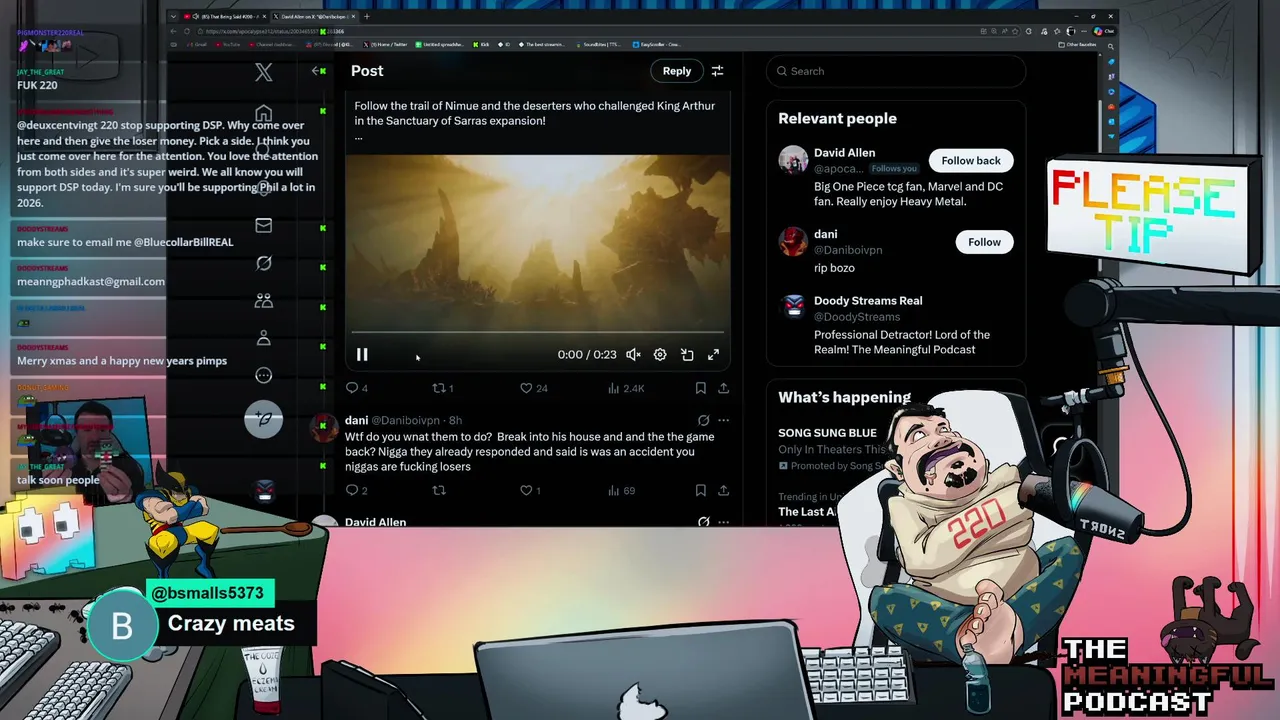Mute or unmute the video sound
This screenshot has height=720, width=1280.
tap(633, 355)
